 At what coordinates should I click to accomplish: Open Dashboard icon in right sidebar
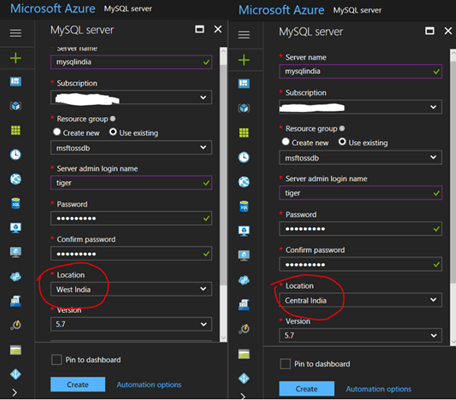click(244, 83)
